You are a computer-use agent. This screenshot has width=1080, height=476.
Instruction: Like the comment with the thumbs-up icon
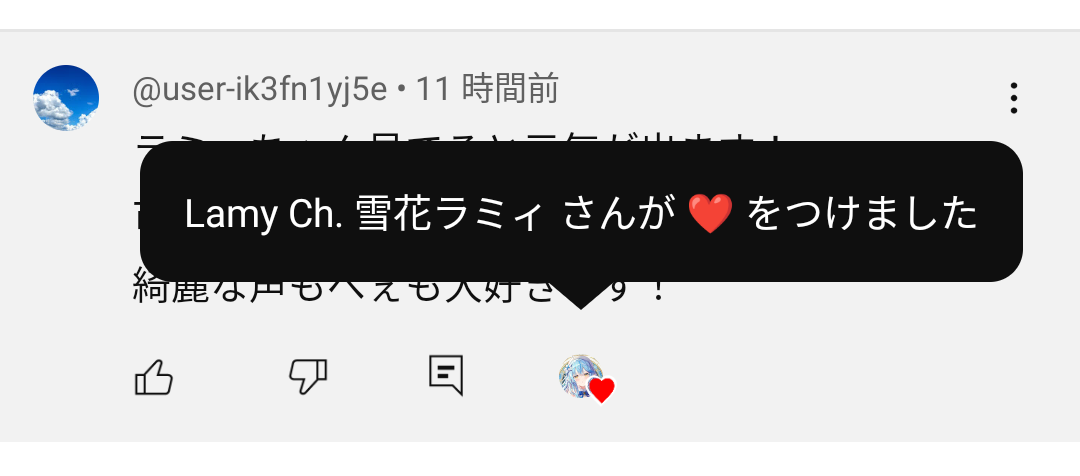tap(154, 377)
